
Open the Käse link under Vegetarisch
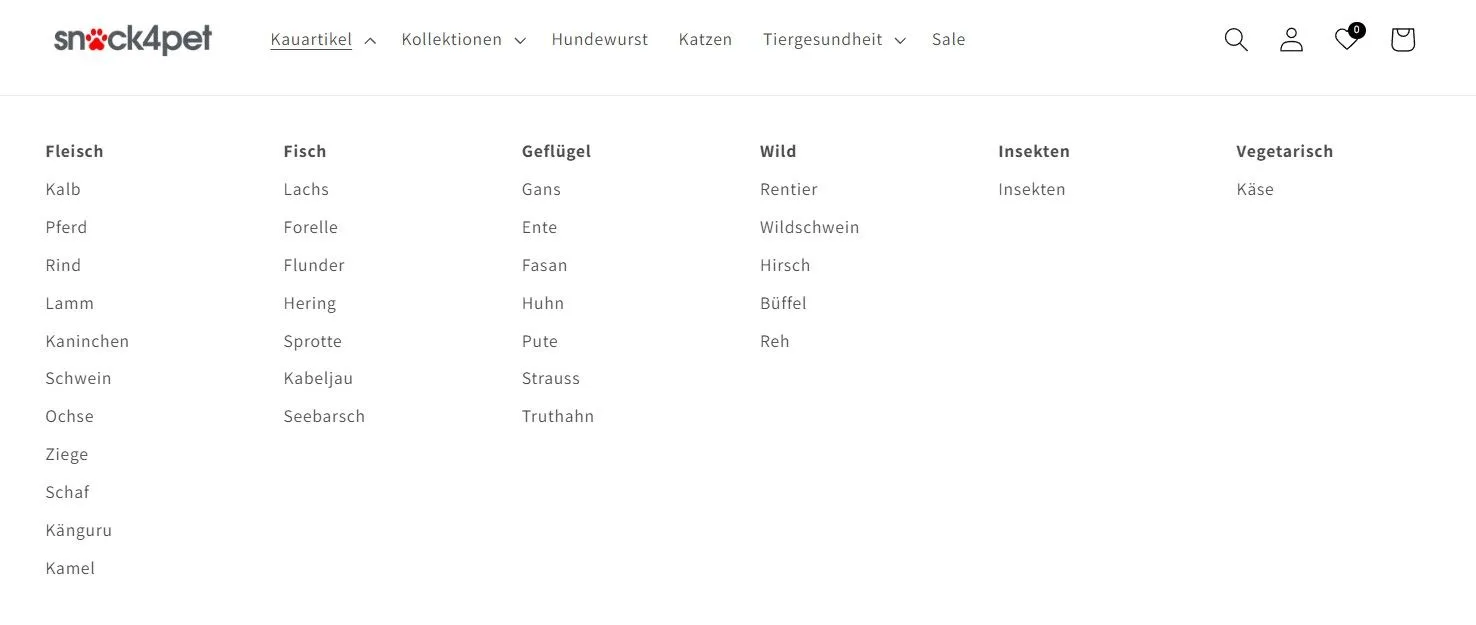point(1255,189)
